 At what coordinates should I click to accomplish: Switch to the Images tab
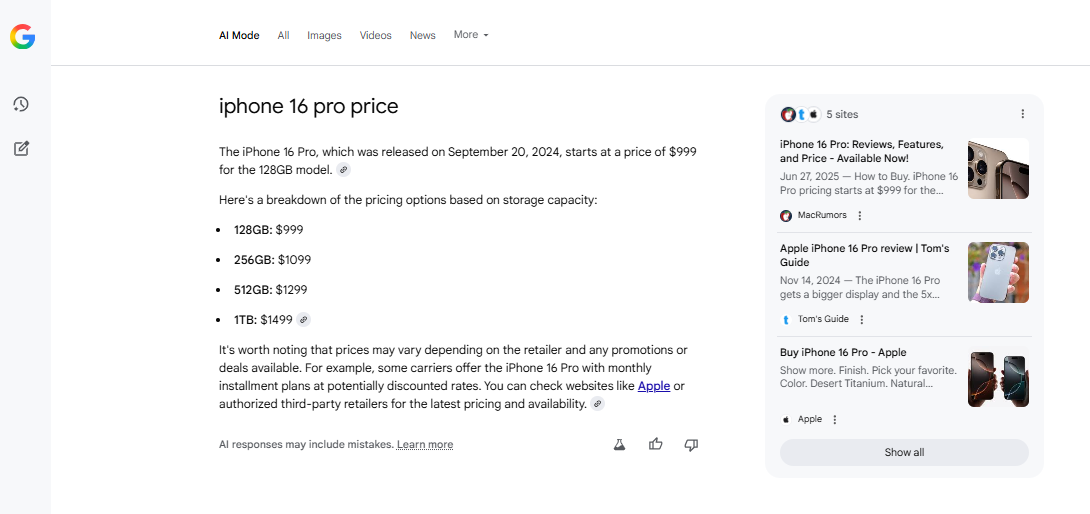pos(325,35)
